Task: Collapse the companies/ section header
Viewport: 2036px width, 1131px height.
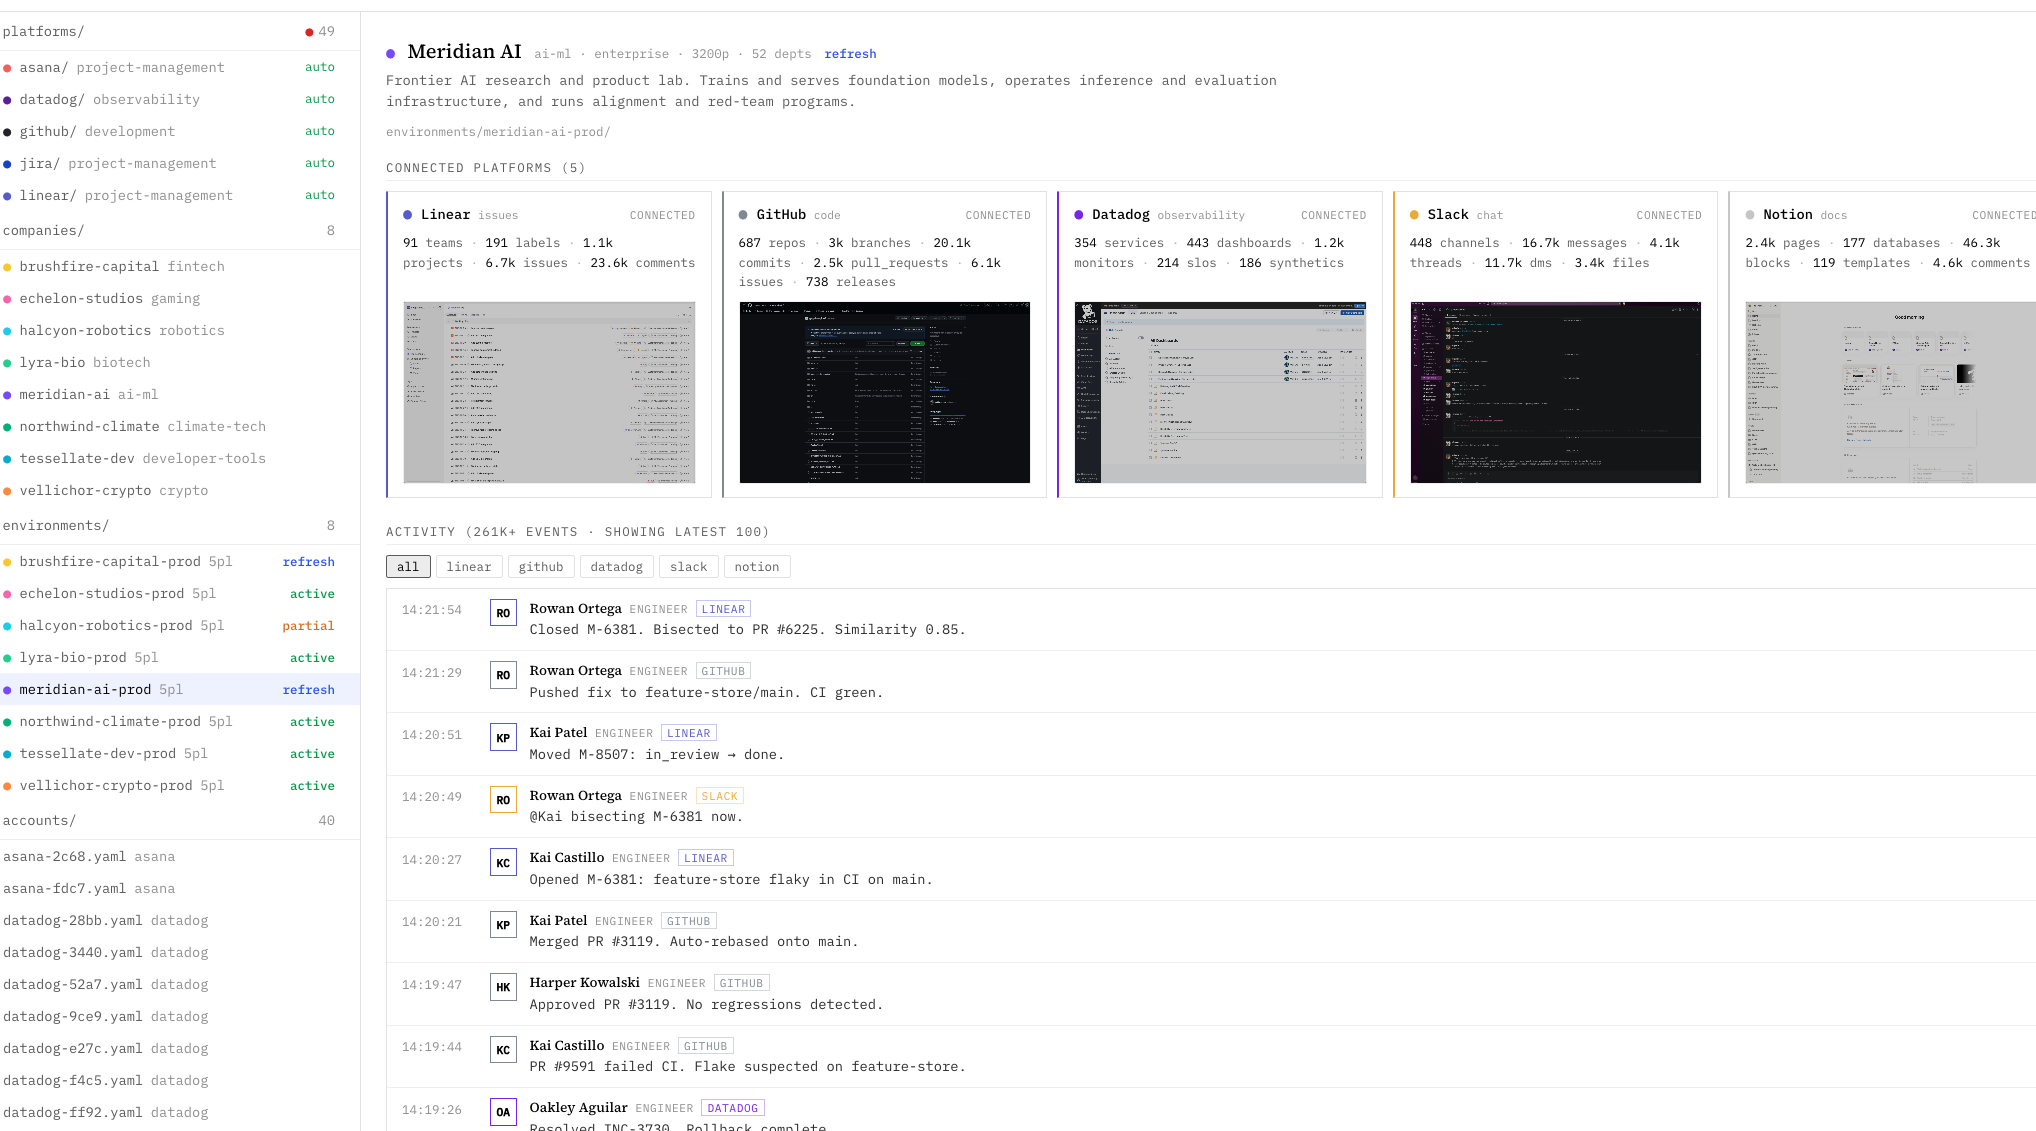Action: point(44,231)
